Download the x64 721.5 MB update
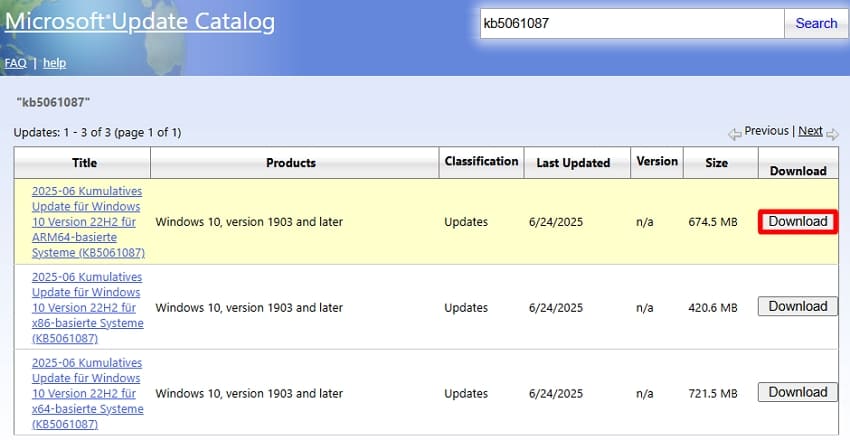The height and width of the screenshot is (440, 850). pos(798,392)
